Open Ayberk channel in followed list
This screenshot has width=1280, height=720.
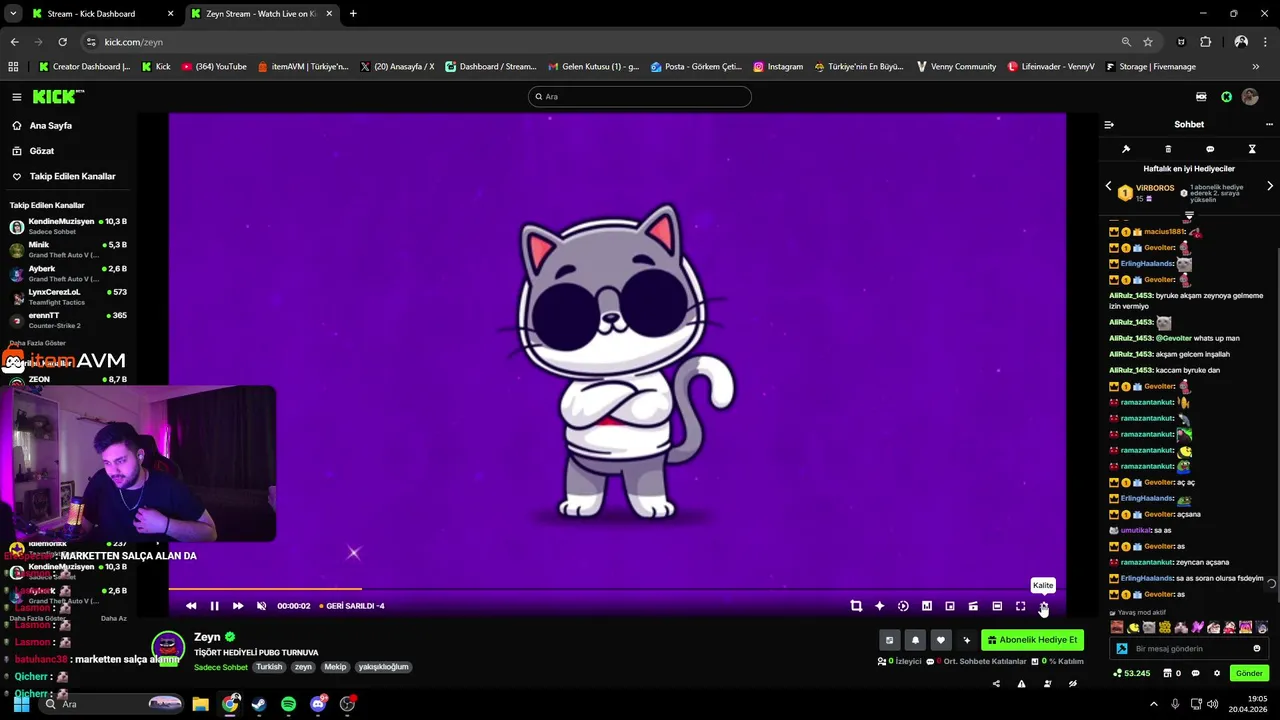[x=68, y=273]
